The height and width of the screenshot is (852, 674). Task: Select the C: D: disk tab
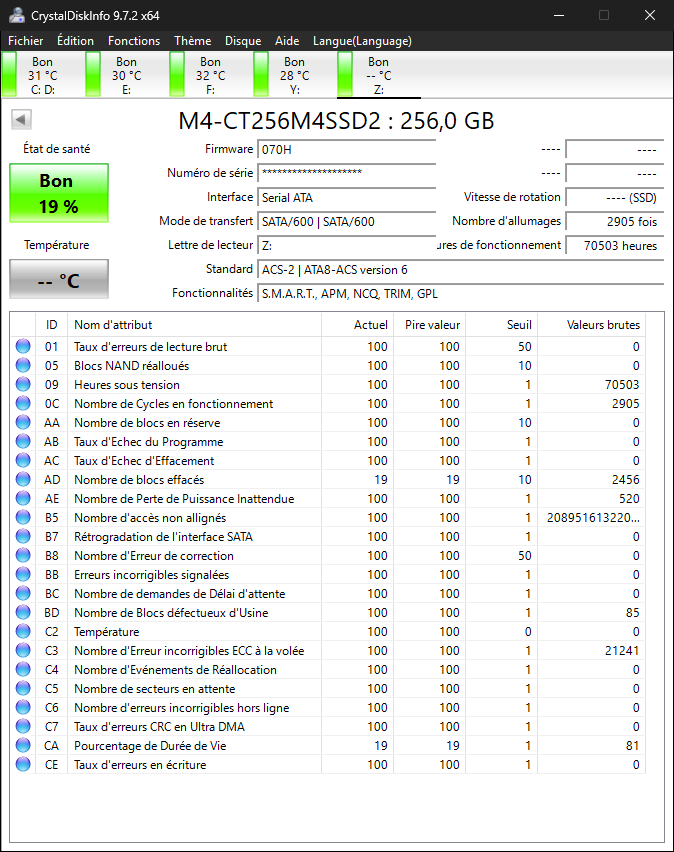(42, 76)
